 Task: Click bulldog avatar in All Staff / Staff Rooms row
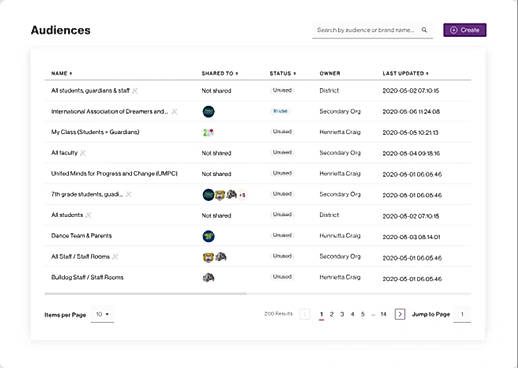pos(221,256)
